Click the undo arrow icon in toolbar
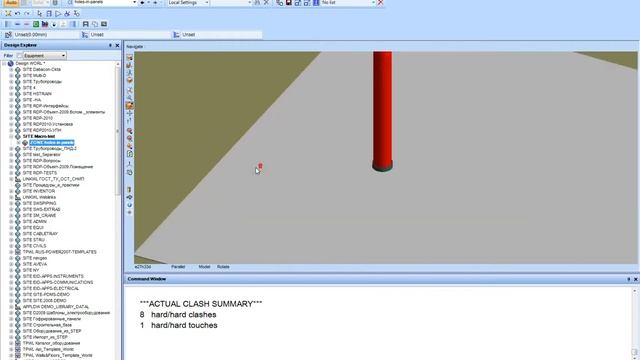The height and width of the screenshot is (360, 640). [x=17, y=13]
